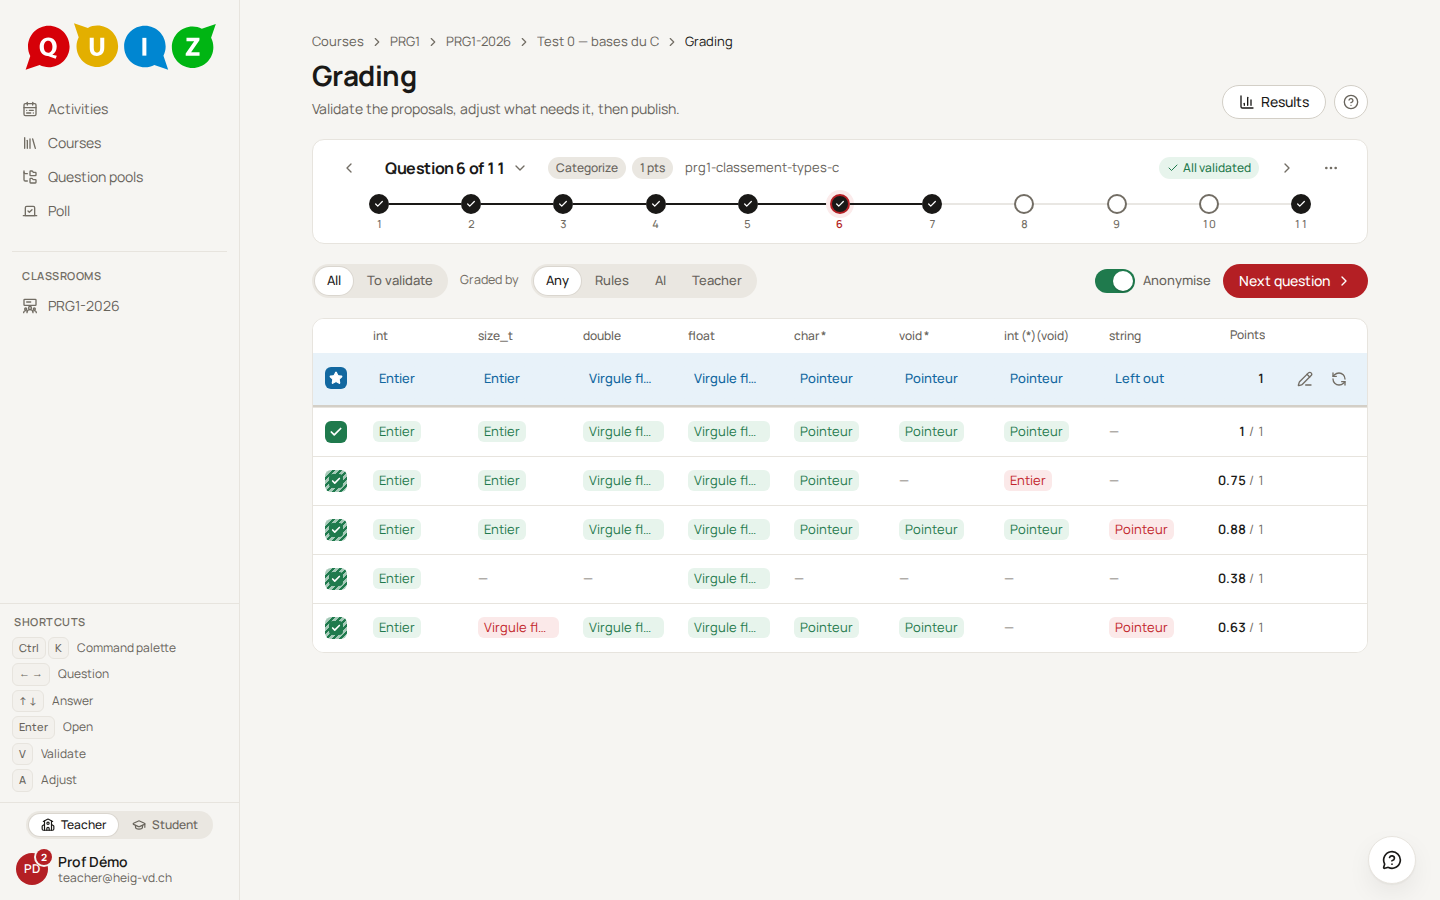
Task: Go to previous question with left chevron
Action: point(349,168)
